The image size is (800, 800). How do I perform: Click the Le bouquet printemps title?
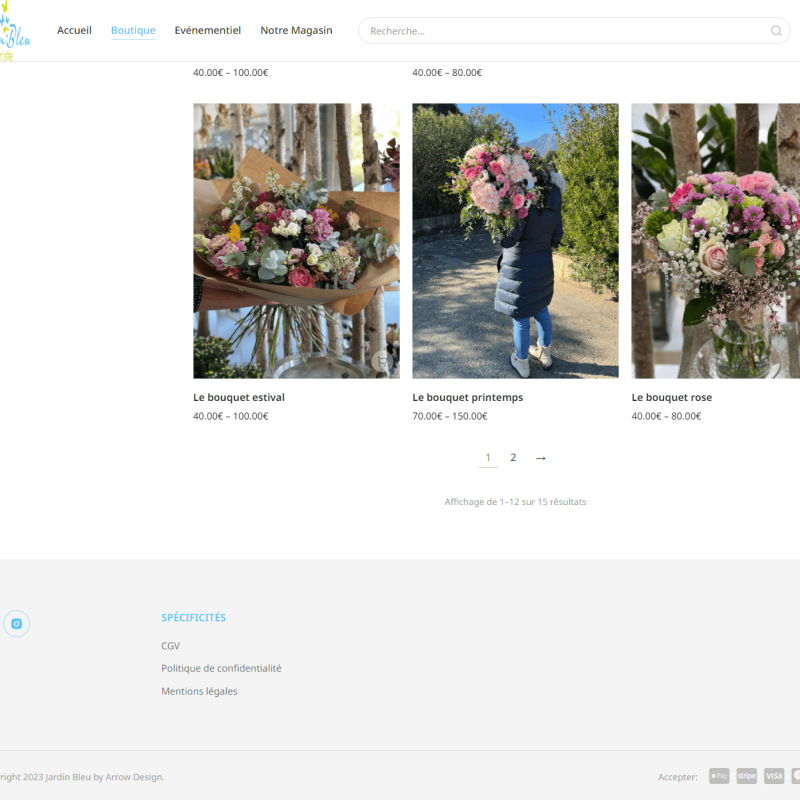tap(468, 397)
